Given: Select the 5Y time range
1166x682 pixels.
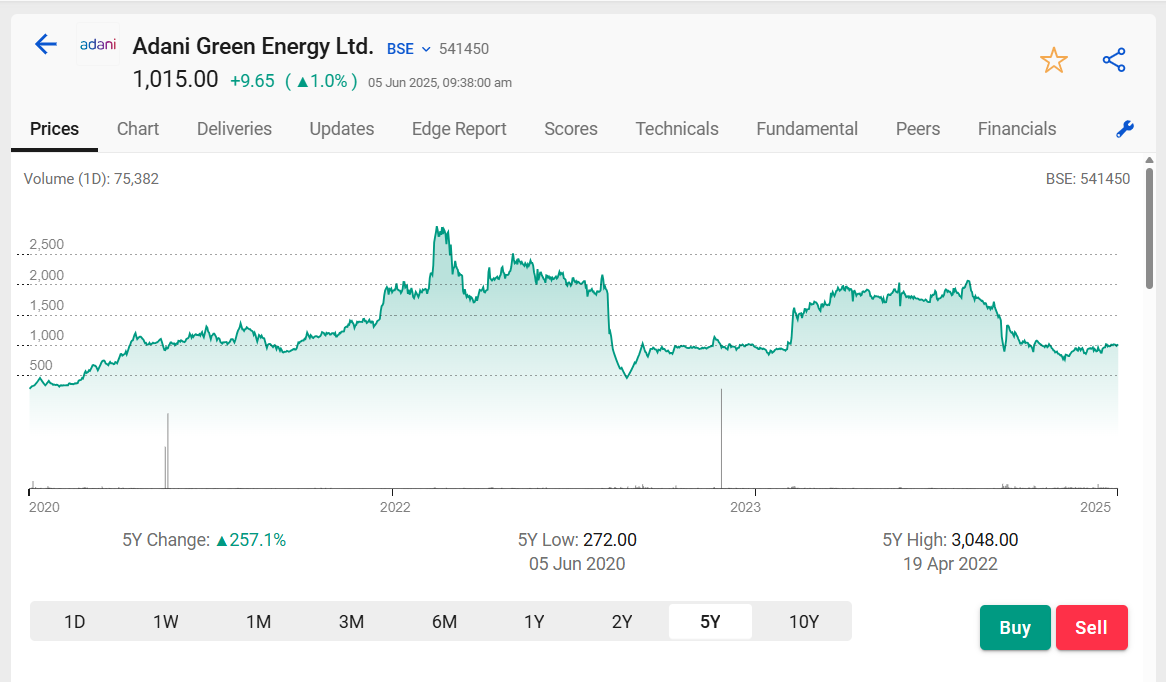Looking at the screenshot, I should click(x=710, y=621).
